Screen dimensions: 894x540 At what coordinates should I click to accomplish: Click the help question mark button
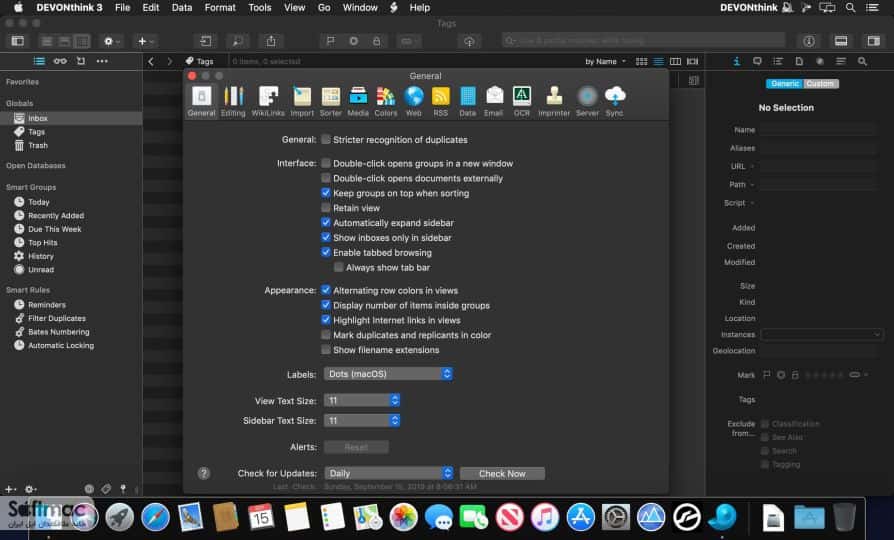(204, 473)
